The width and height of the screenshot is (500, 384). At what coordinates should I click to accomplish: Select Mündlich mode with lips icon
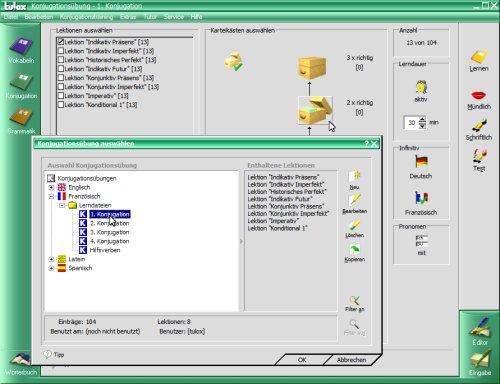[x=479, y=100]
